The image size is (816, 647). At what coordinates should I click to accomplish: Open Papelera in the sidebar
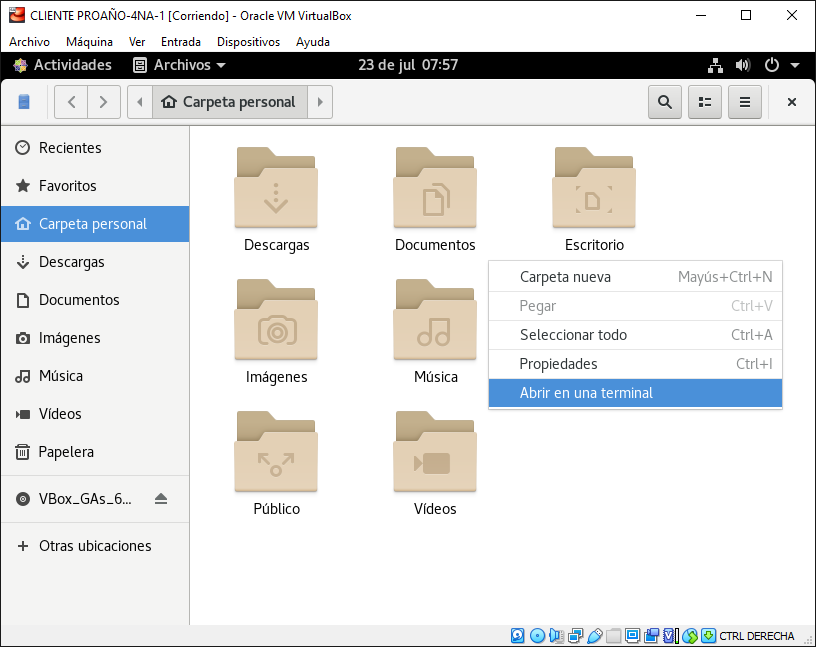[x=95, y=452]
